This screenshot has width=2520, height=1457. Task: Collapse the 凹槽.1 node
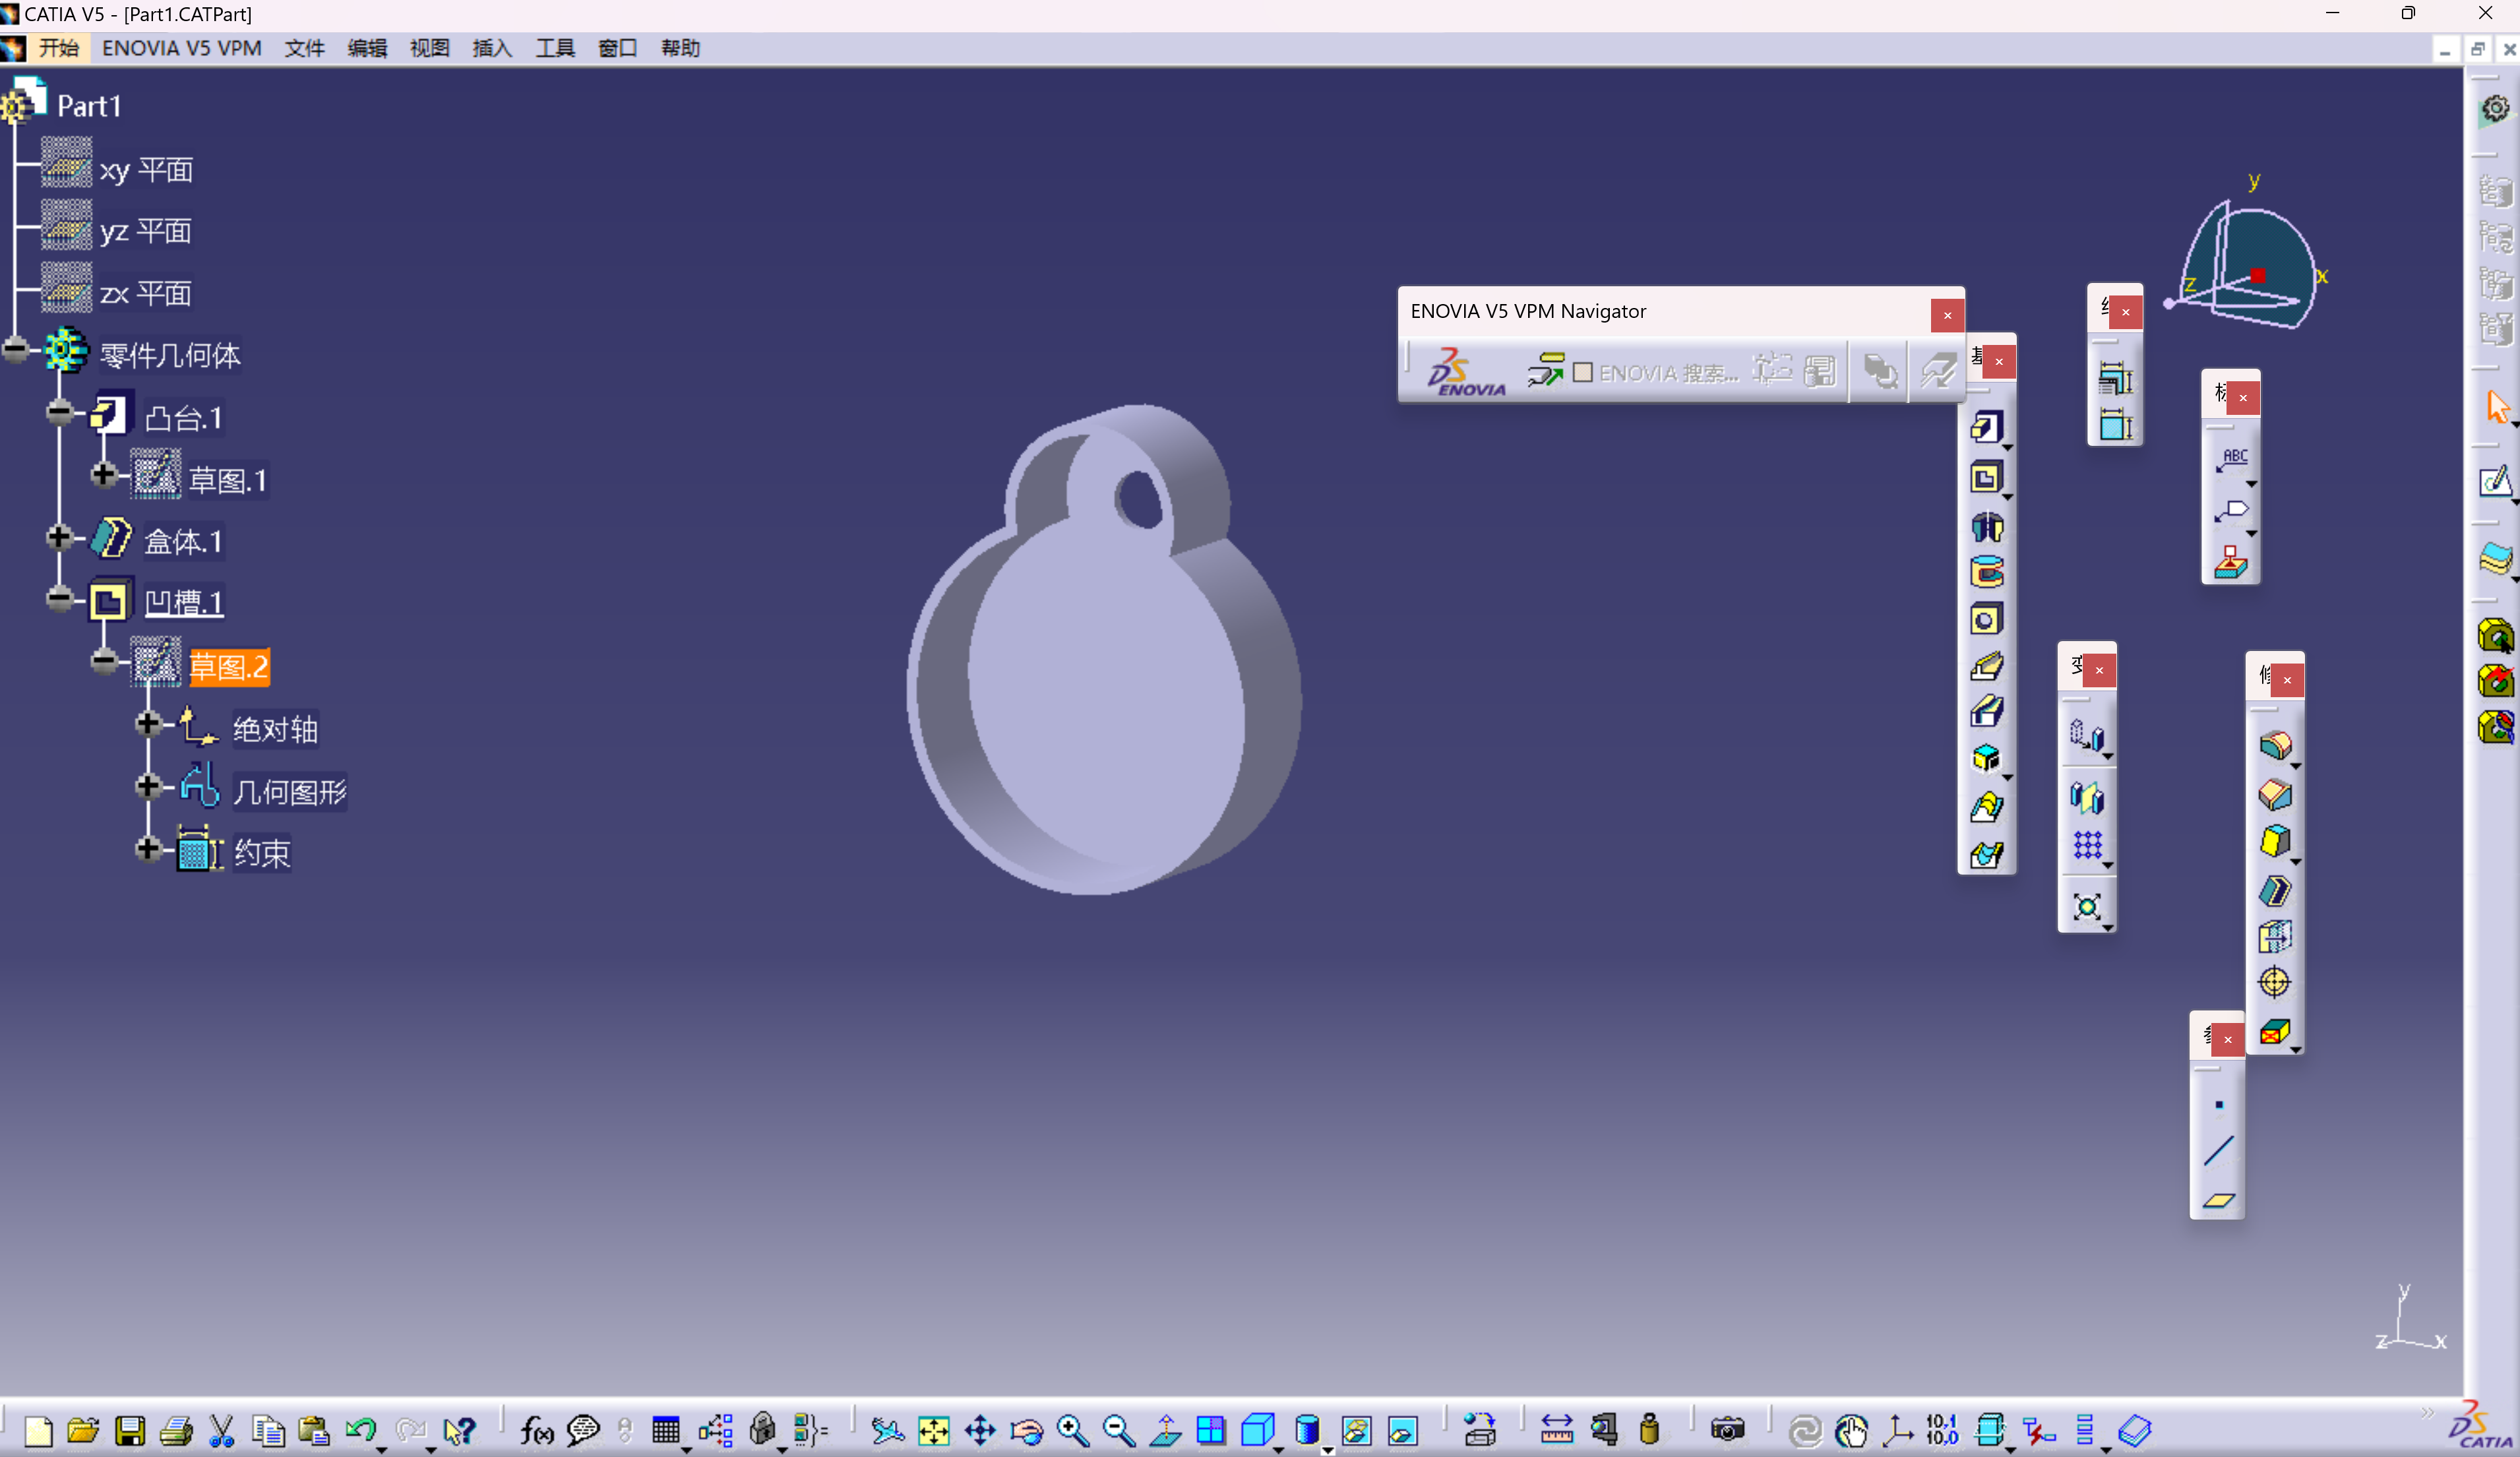(59, 597)
